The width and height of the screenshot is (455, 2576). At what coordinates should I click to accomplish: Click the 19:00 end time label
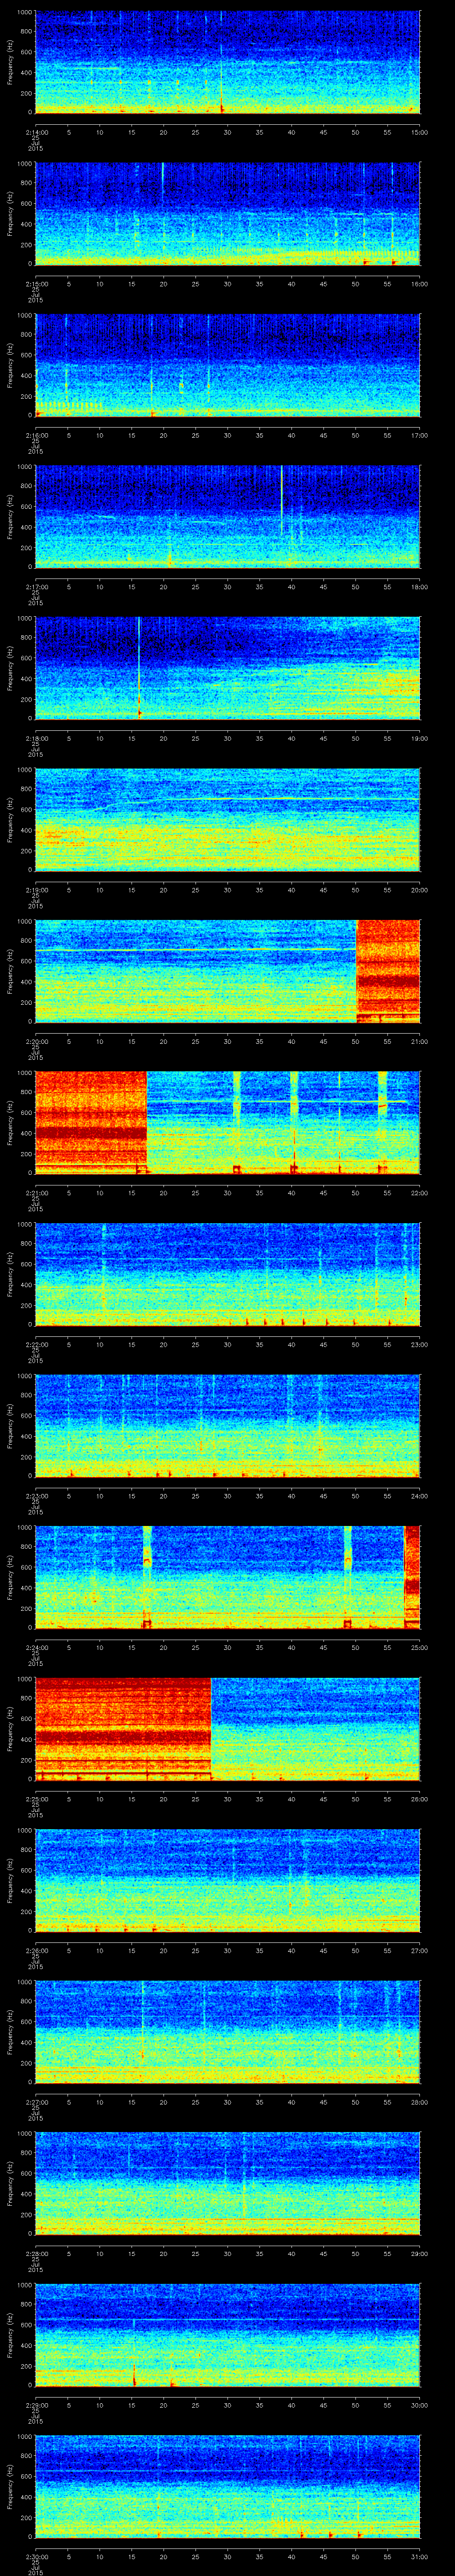click(x=419, y=738)
